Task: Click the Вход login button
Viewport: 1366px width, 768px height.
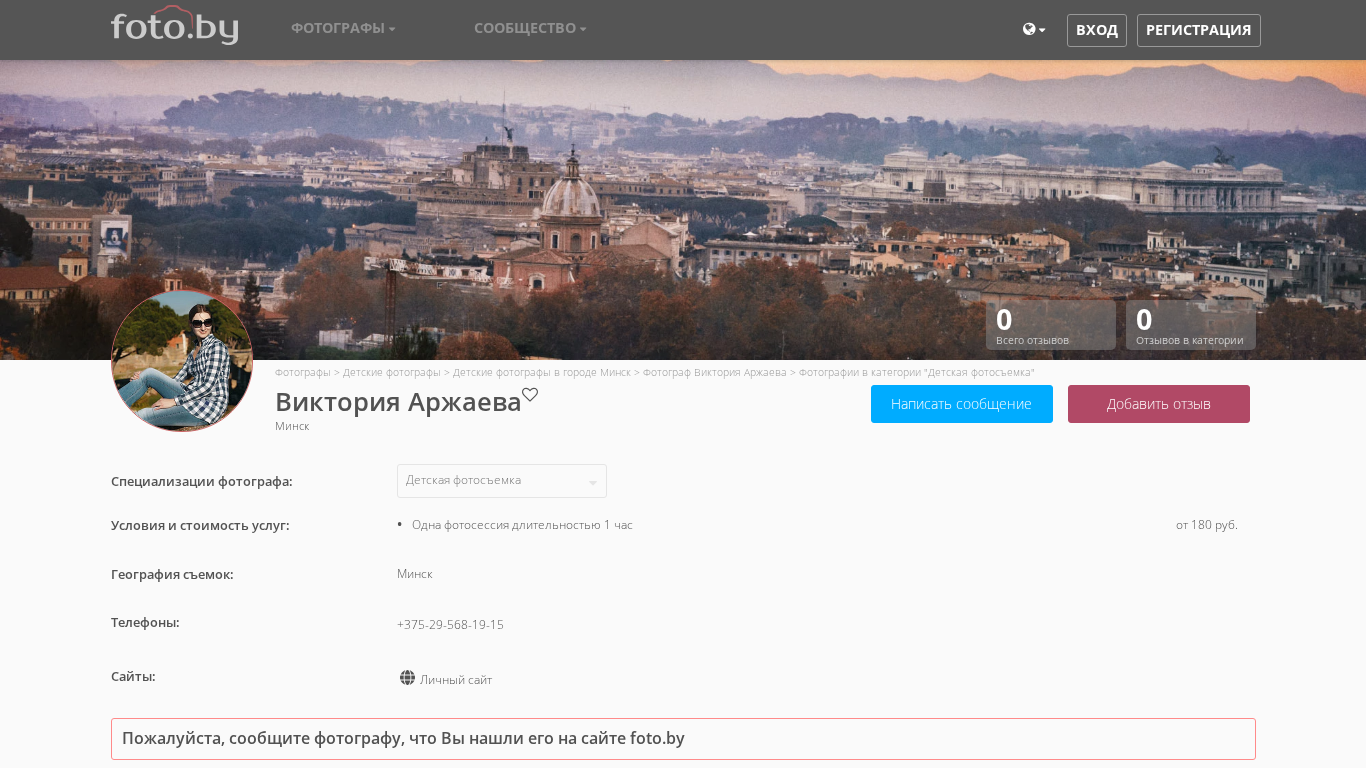Action: pos(1097,30)
